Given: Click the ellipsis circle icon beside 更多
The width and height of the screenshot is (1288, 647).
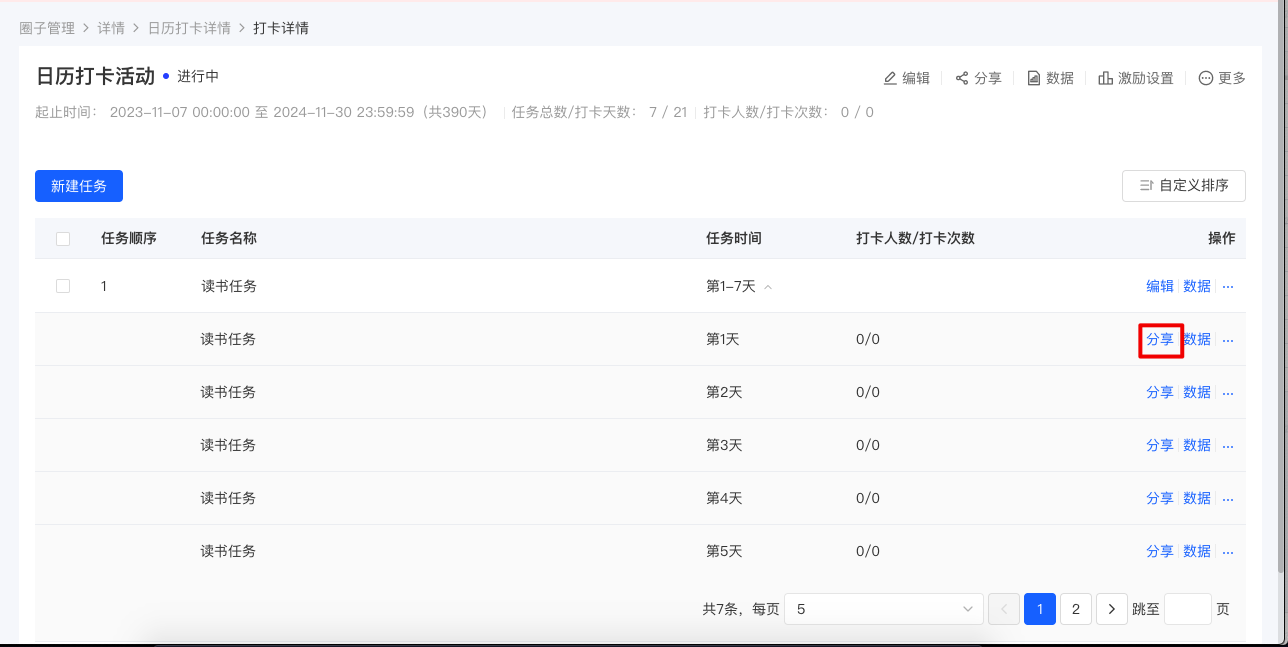Looking at the screenshot, I should (x=1206, y=78).
